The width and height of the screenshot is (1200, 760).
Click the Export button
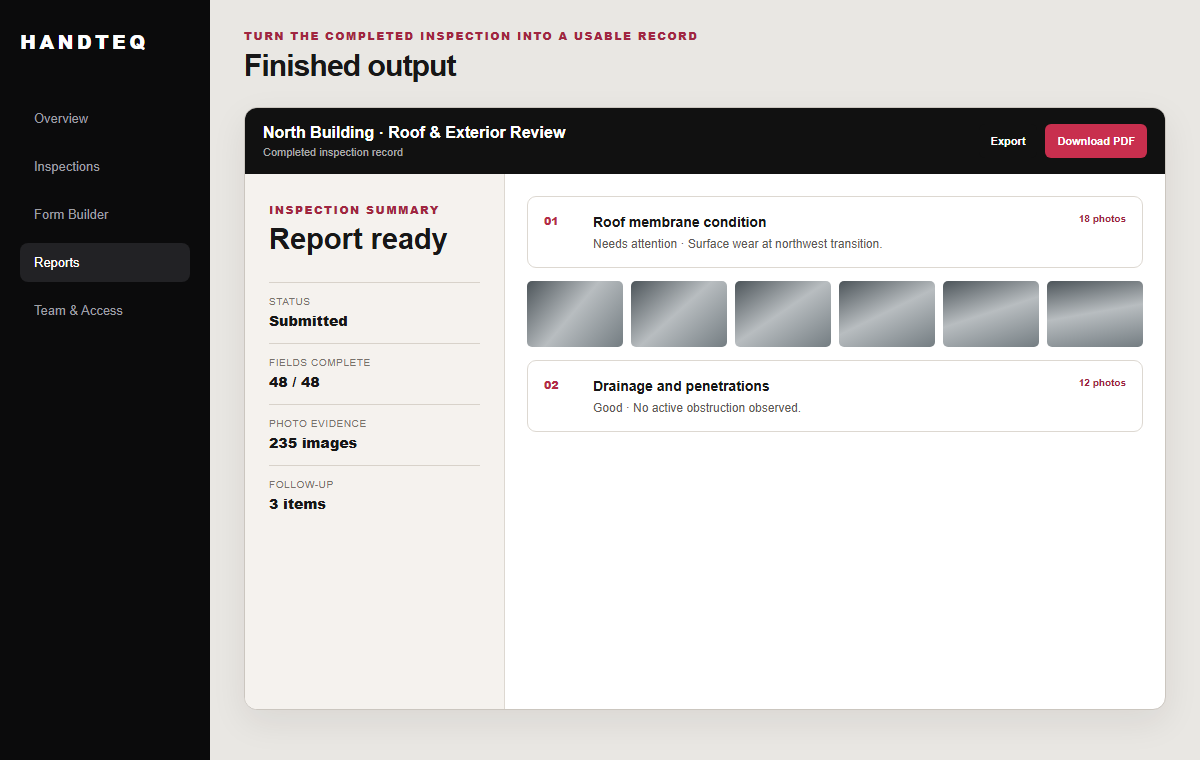point(1008,141)
